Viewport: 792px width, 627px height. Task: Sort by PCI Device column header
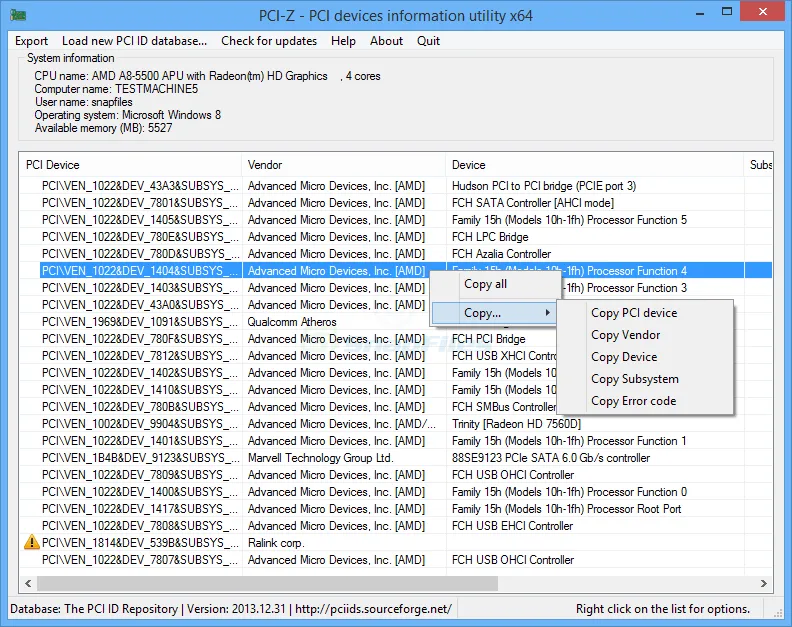pos(130,165)
